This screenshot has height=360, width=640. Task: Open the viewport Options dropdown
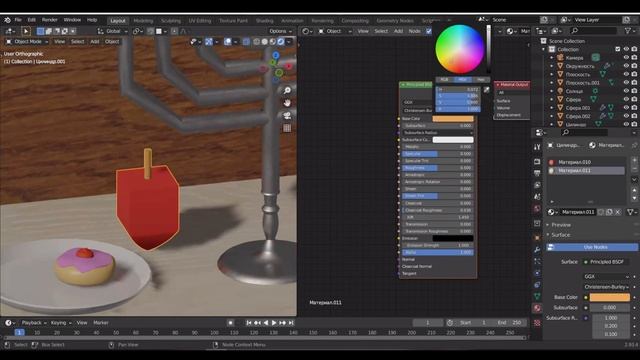(x=281, y=31)
